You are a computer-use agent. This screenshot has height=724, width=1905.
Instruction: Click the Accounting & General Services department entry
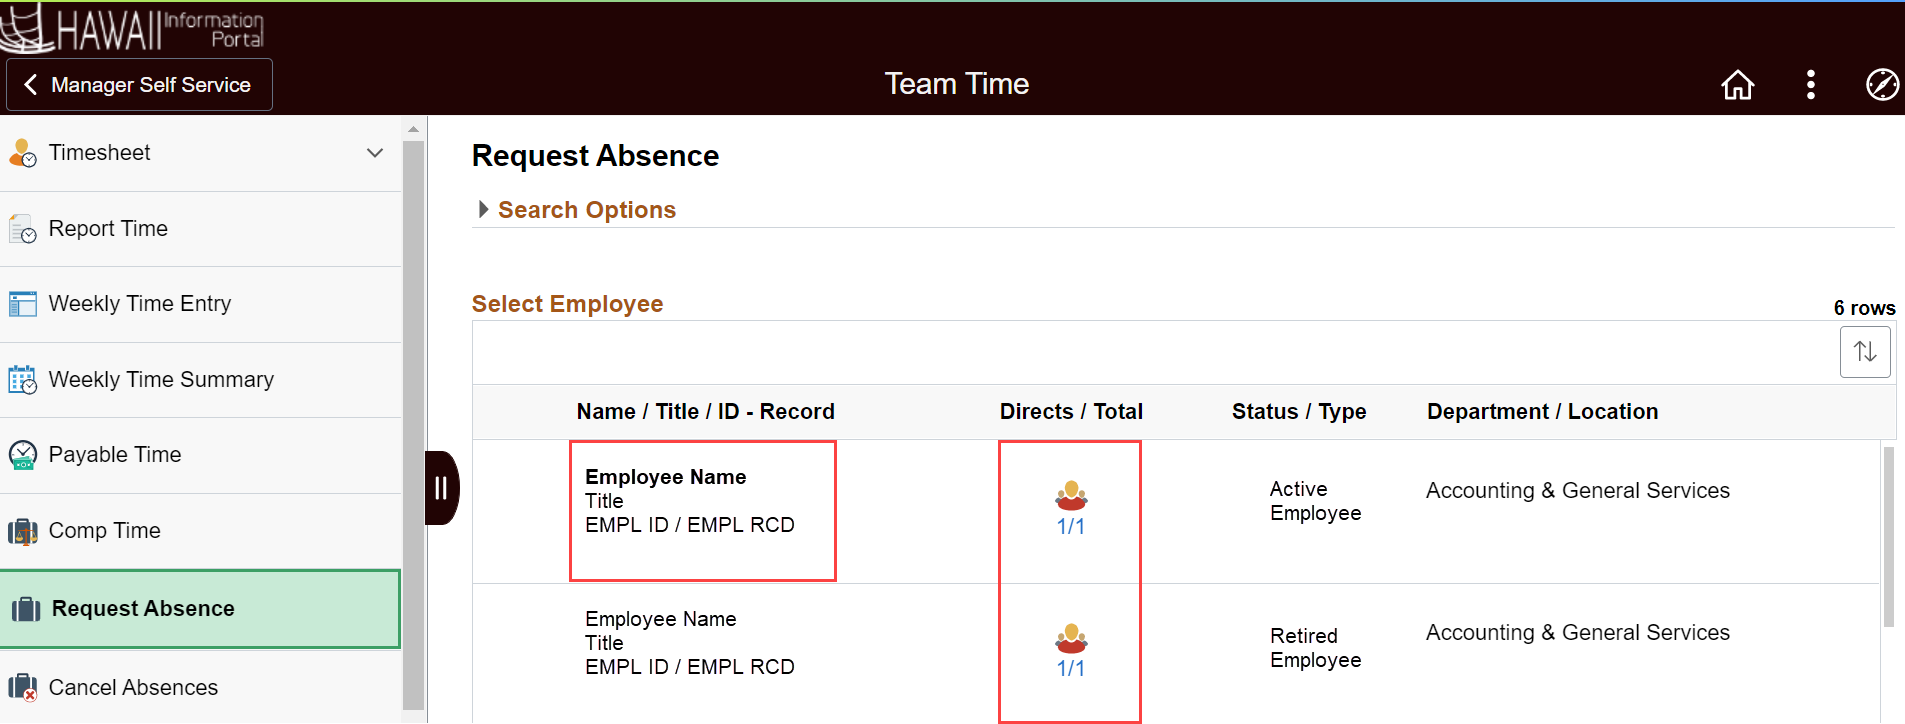click(1578, 490)
